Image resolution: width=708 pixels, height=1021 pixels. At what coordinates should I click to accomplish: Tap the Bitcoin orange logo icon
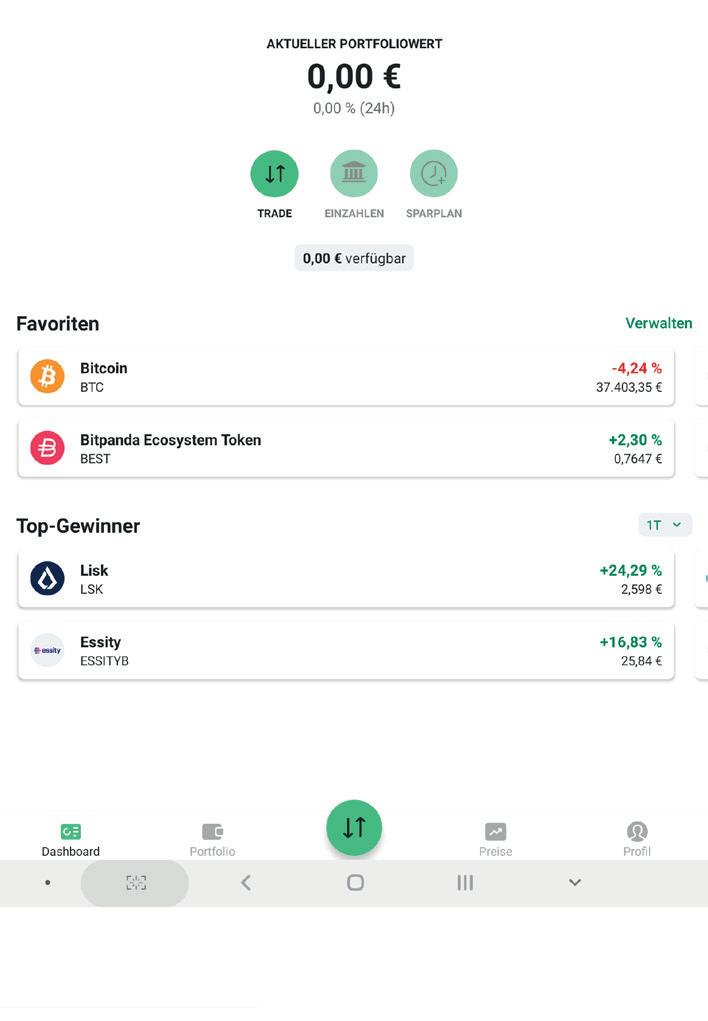(x=47, y=377)
